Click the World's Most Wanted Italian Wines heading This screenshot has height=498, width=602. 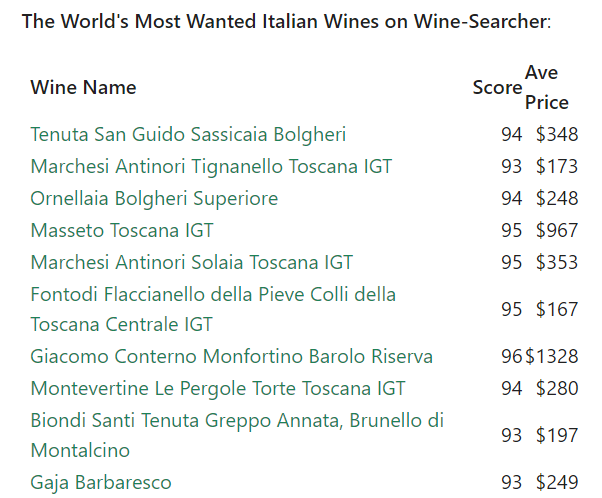[286, 21]
